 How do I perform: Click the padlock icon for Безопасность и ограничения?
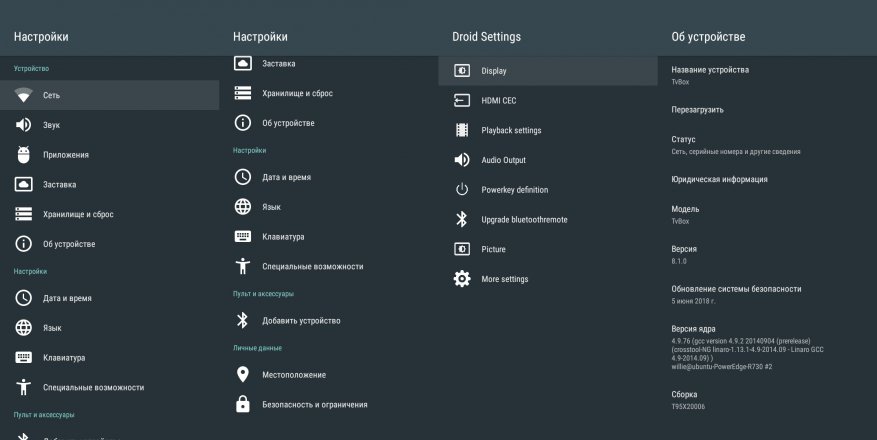242,404
